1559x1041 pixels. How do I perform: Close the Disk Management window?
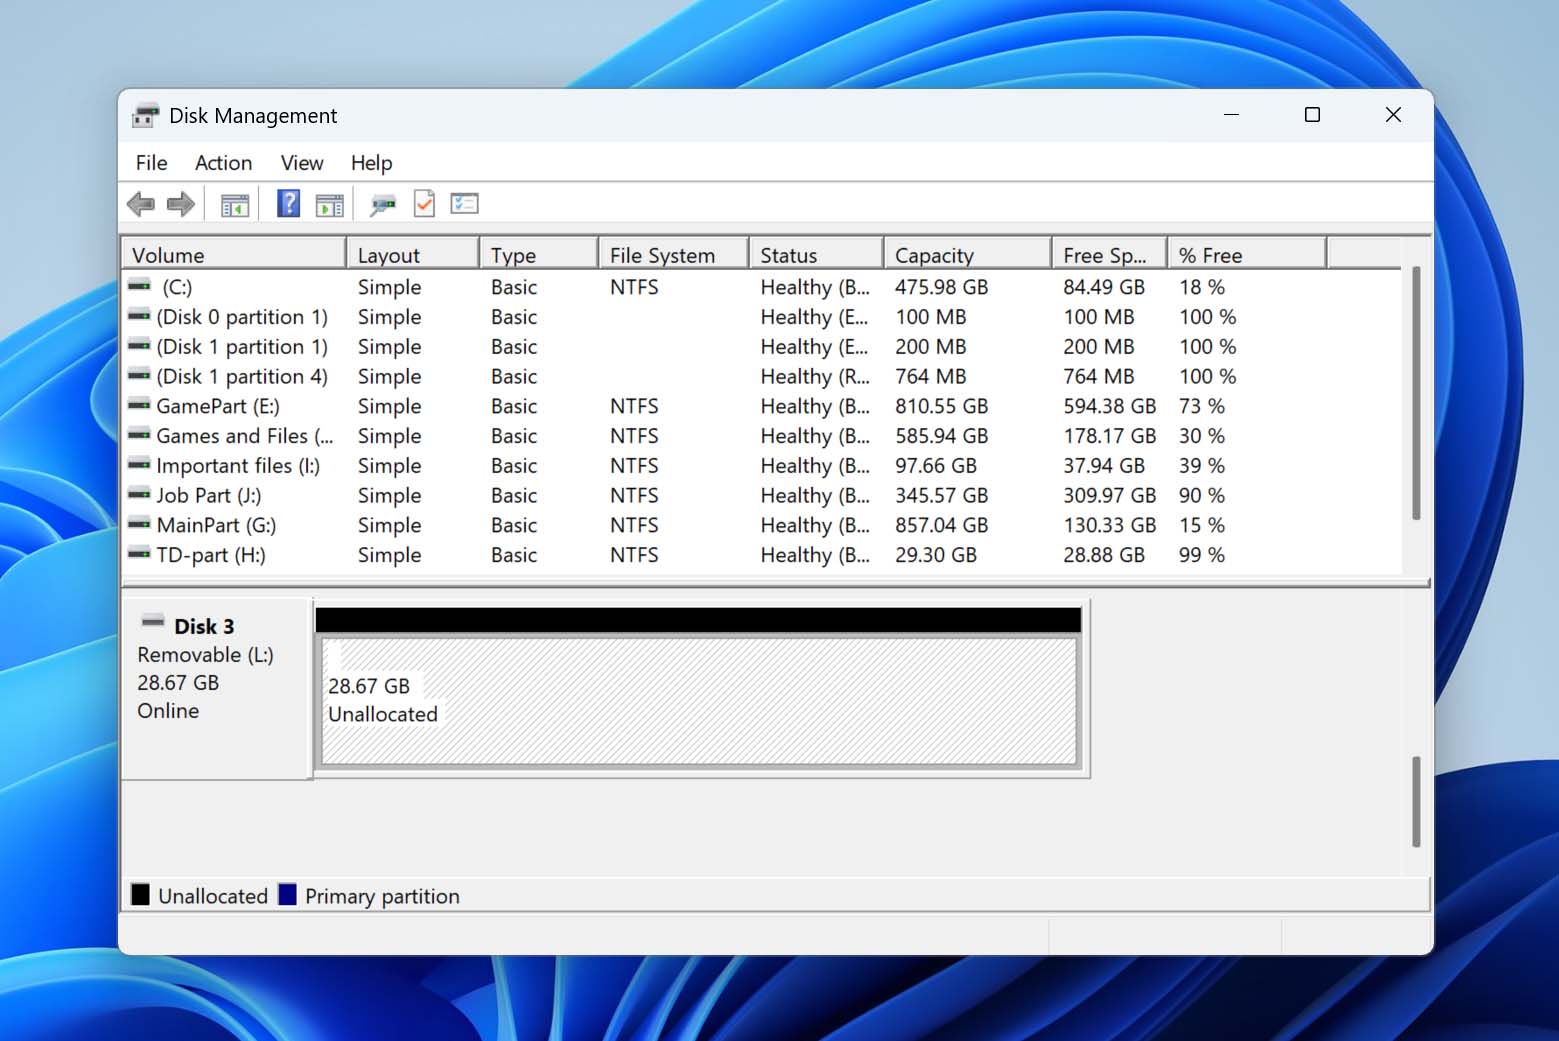pos(1393,115)
